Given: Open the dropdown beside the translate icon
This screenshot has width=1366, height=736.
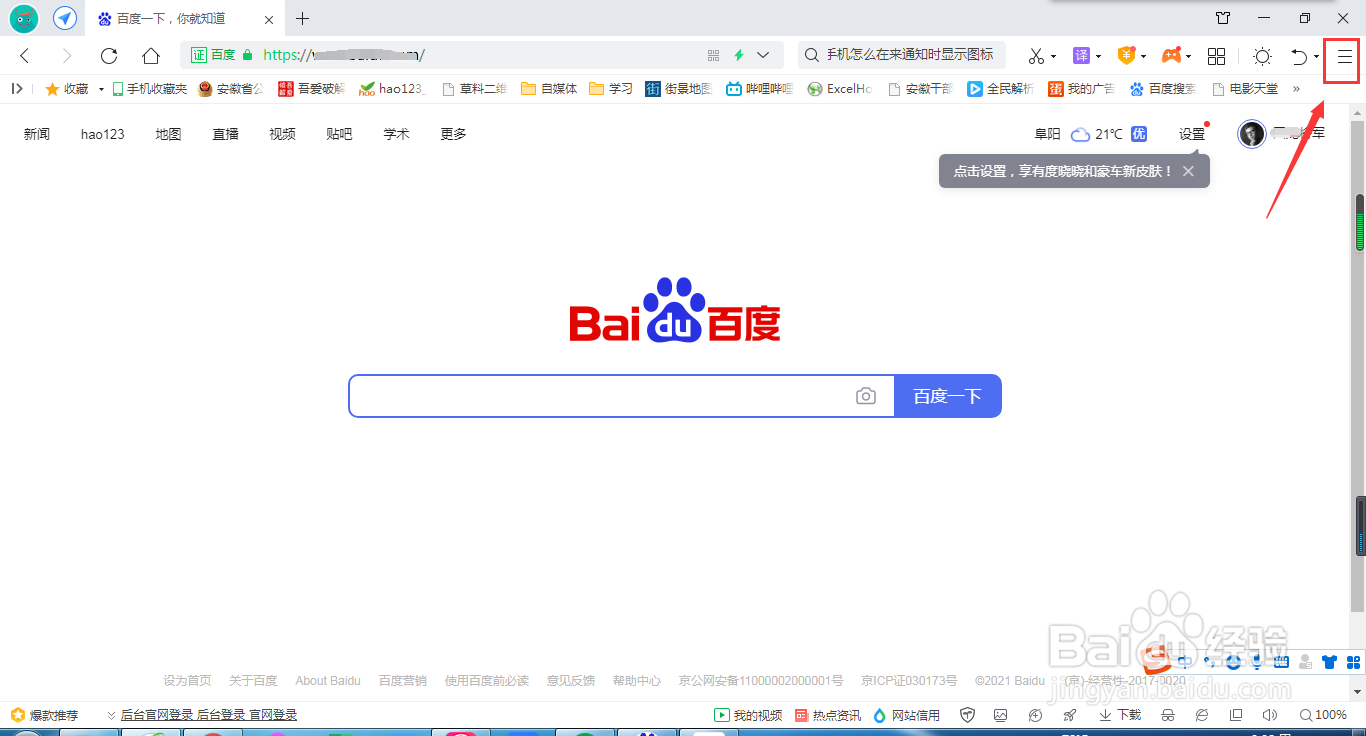Looking at the screenshot, I should pos(1098,57).
